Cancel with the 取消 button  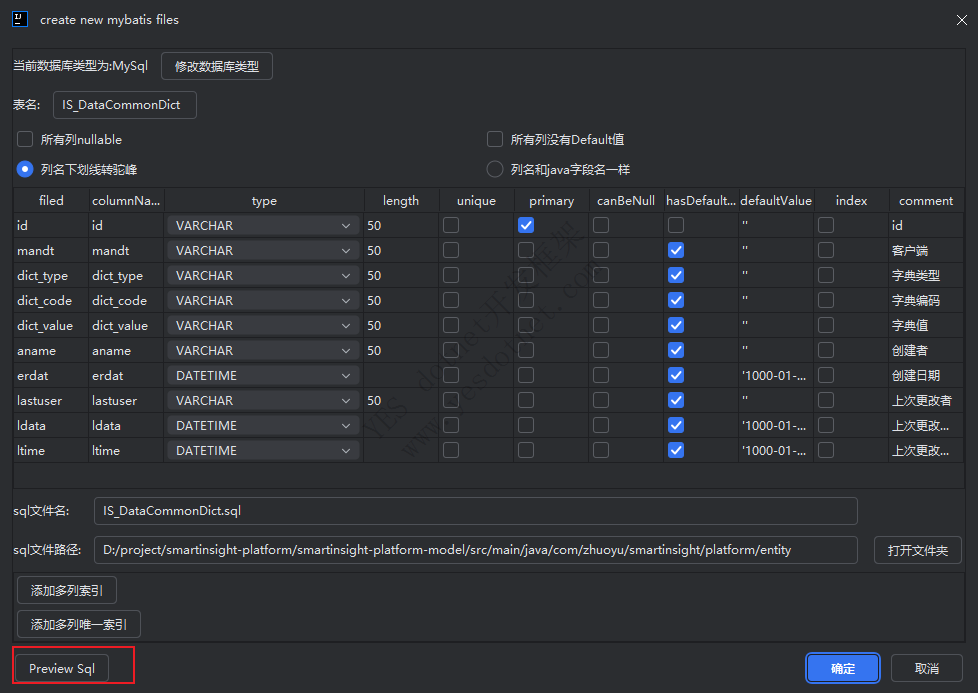(x=926, y=668)
